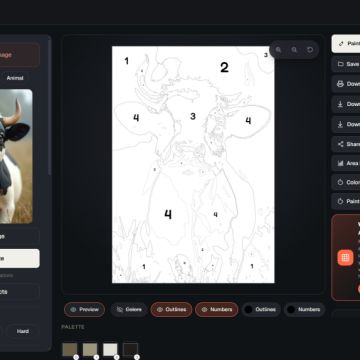Screen dimensions: 360x360
Task: Click Outlines button with black circle
Action: click(261, 309)
